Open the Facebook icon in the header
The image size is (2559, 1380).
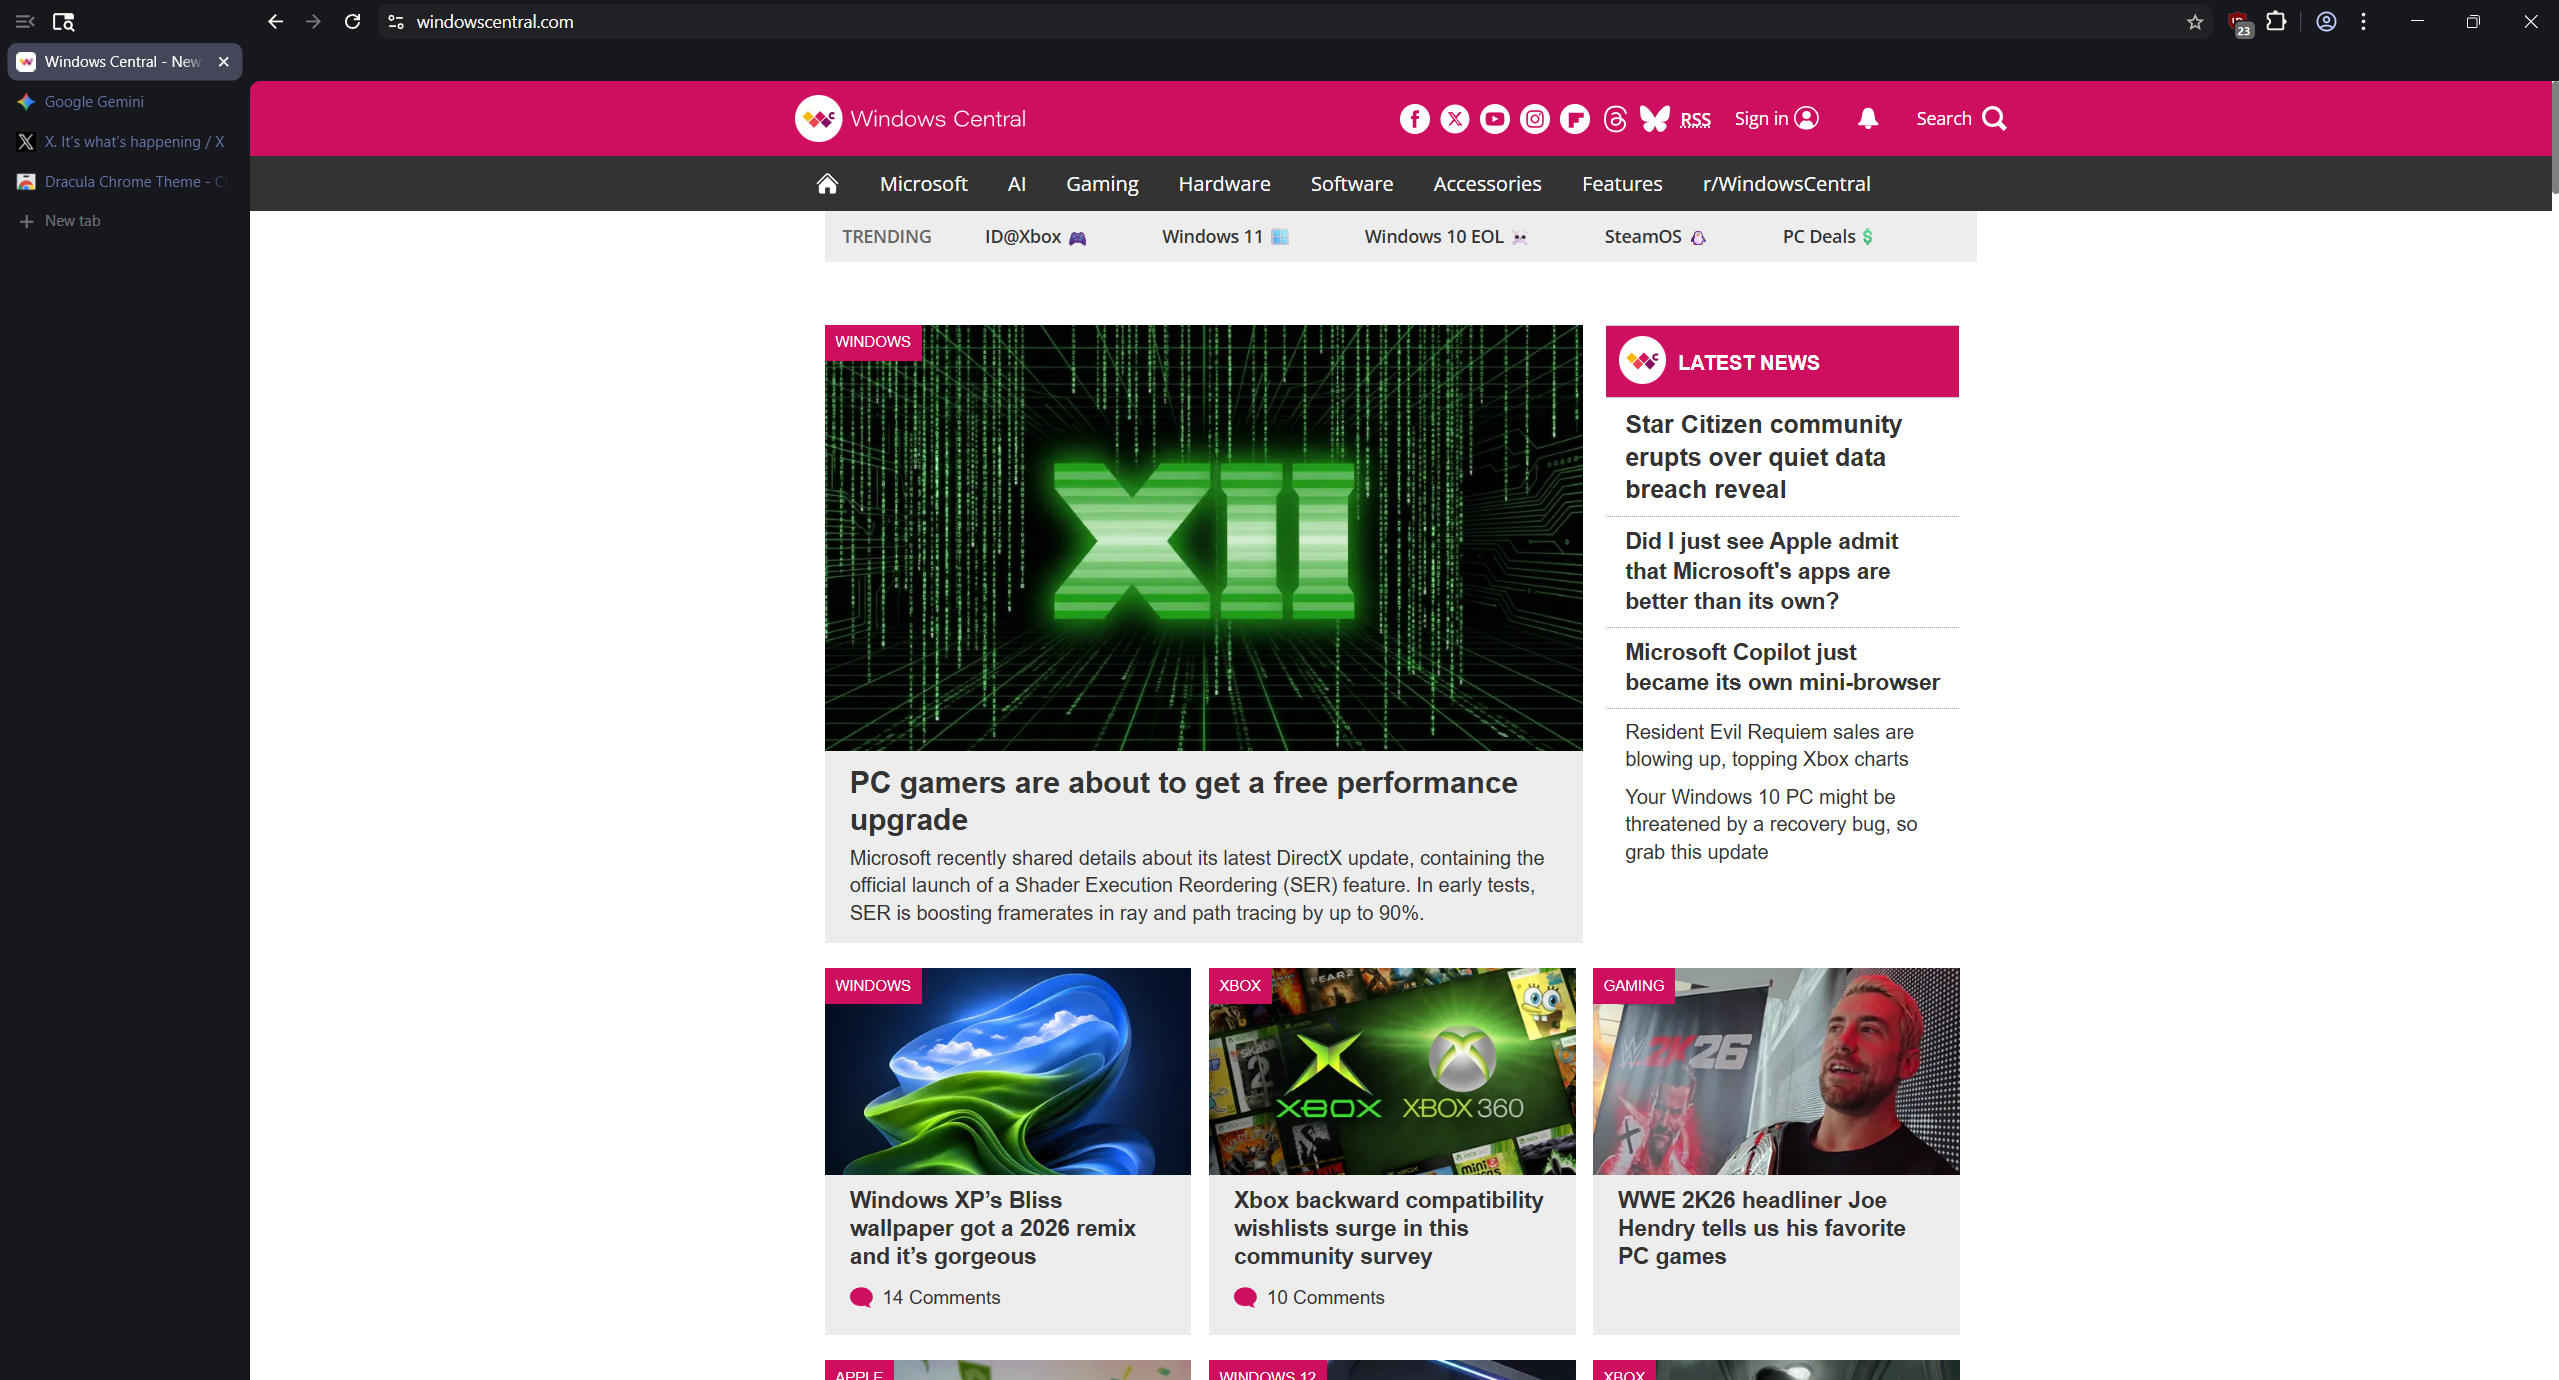1413,118
